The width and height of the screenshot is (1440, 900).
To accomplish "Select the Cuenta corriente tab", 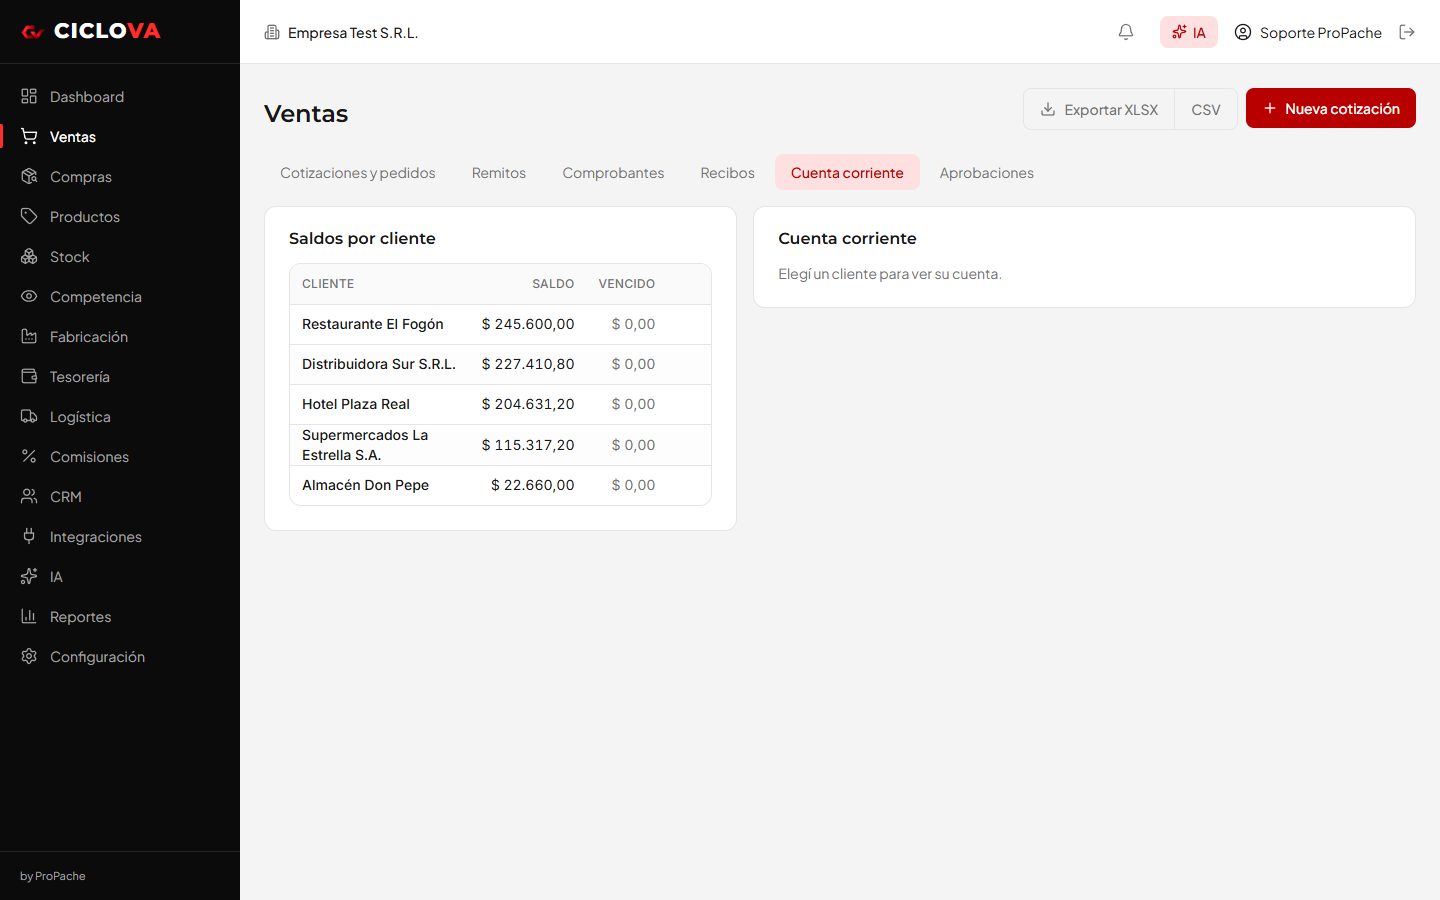I will tap(847, 173).
